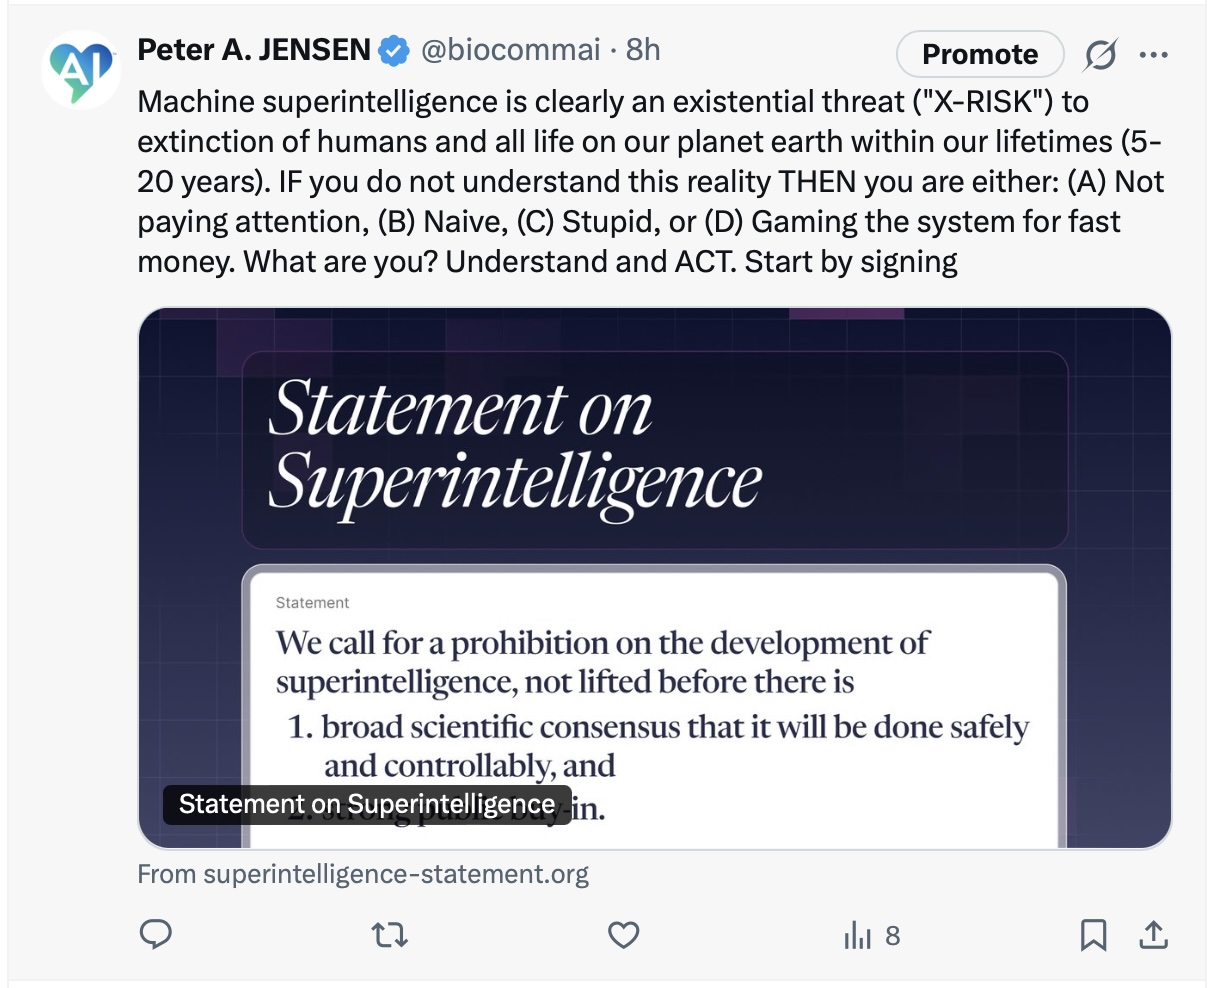The height and width of the screenshot is (988, 1216).
Task: Toggle bookmark for this post
Action: pos(1093,935)
